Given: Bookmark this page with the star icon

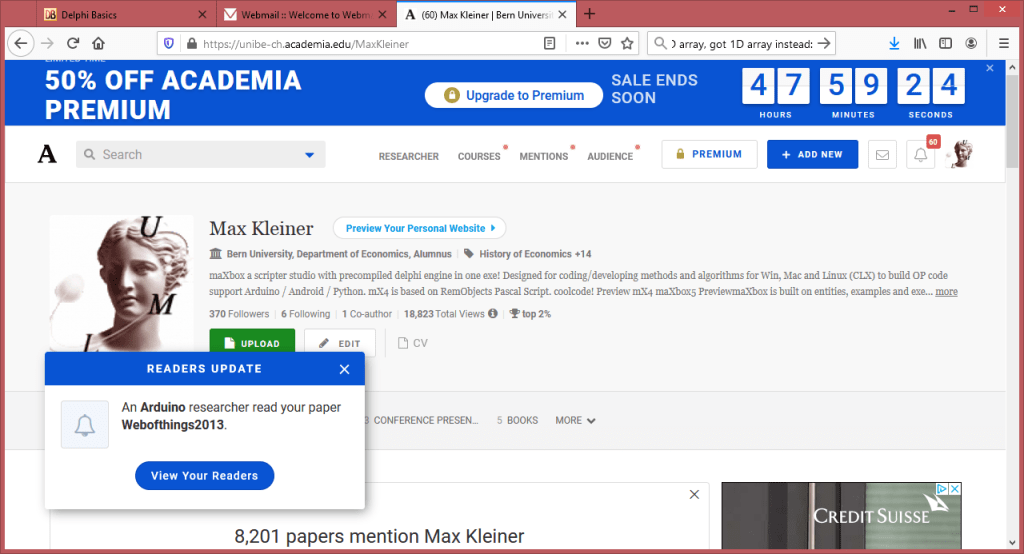Looking at the screenshot, I should tap(627, 43).
